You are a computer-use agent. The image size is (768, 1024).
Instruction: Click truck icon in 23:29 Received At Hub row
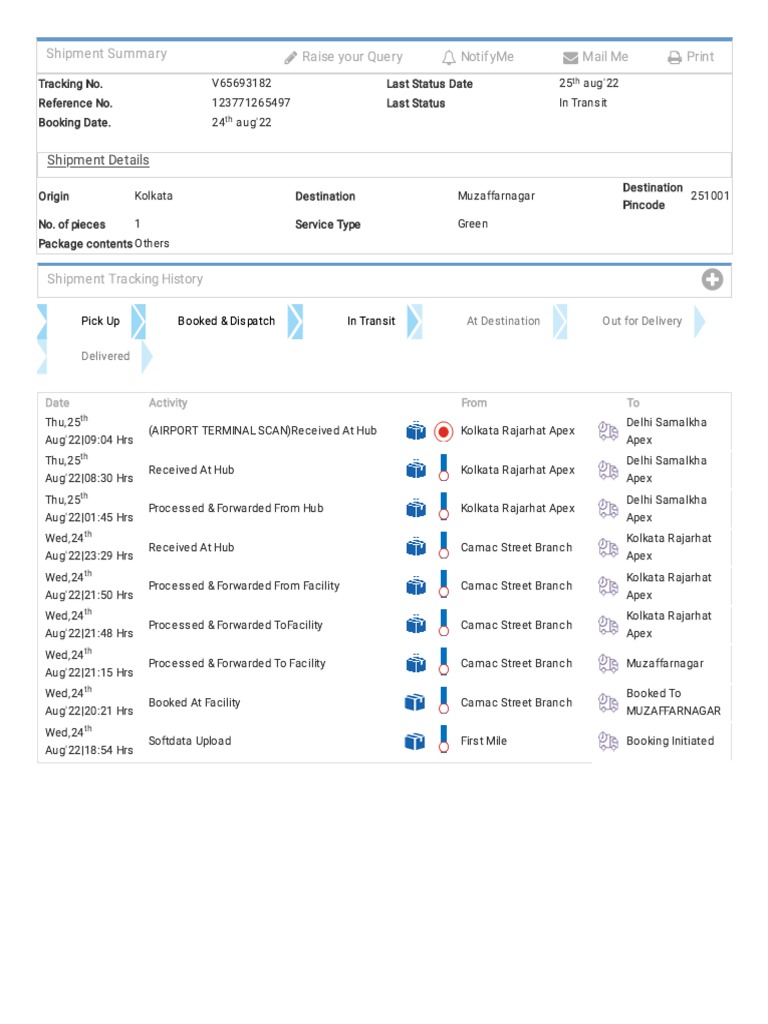pos(608,547)
